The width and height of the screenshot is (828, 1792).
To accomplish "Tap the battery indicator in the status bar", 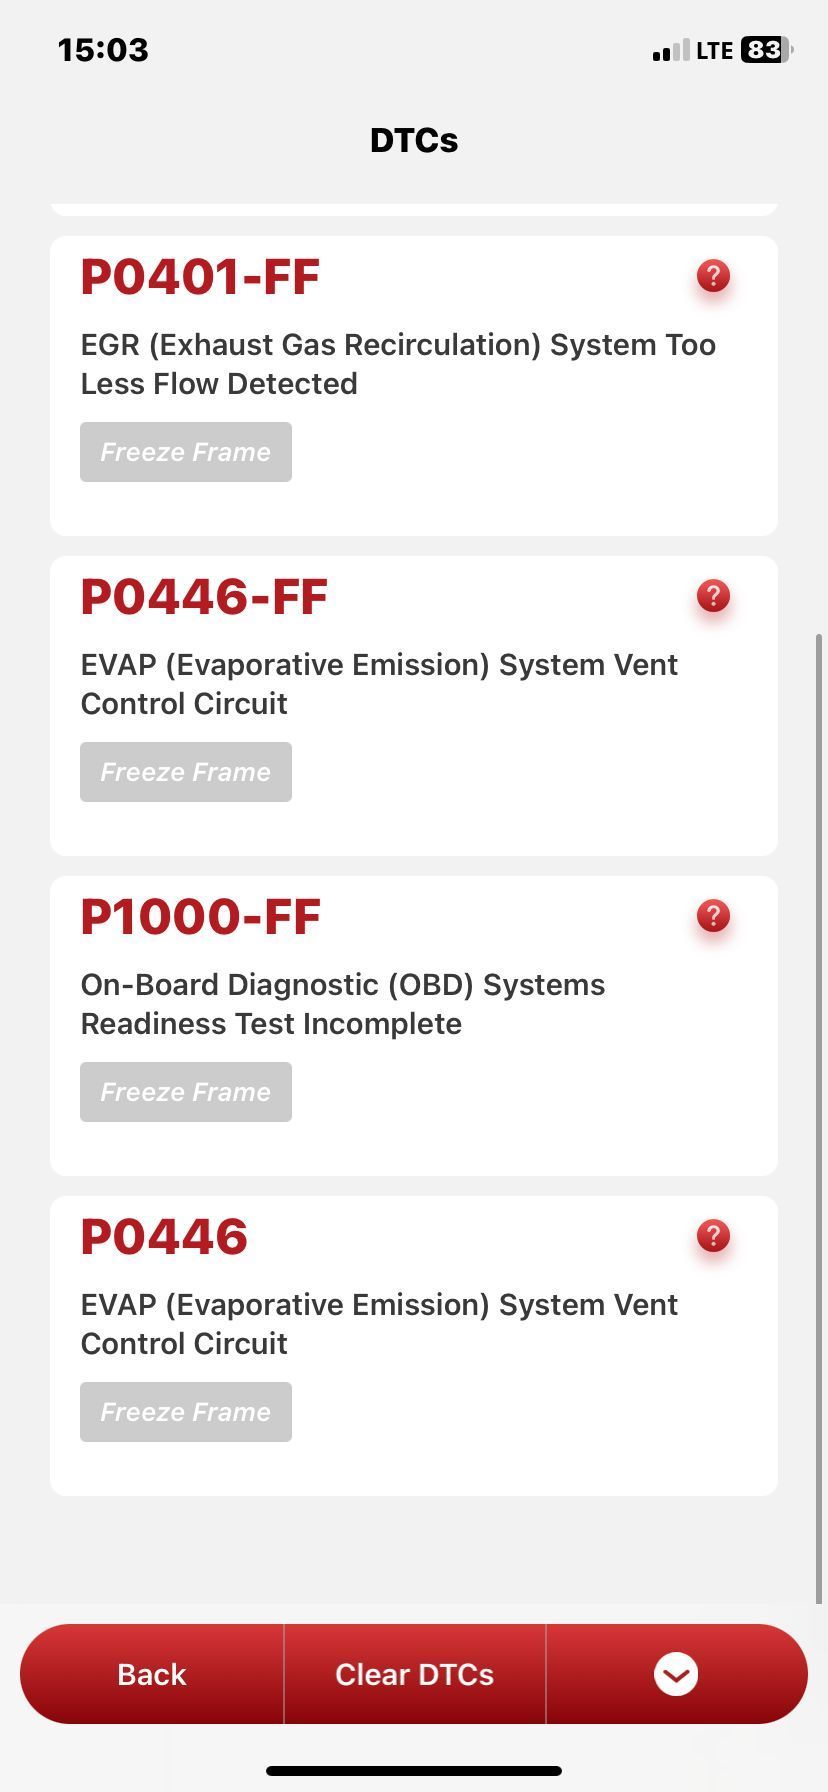I will coord(764,50).
